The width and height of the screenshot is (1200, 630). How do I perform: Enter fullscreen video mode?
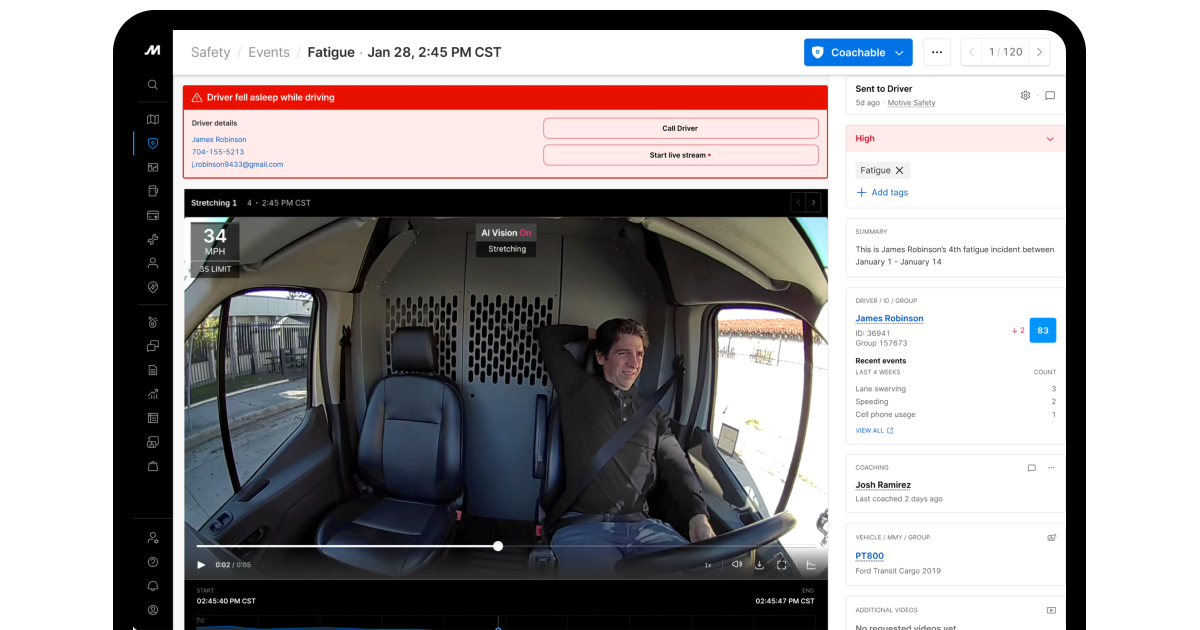[782, 565]
